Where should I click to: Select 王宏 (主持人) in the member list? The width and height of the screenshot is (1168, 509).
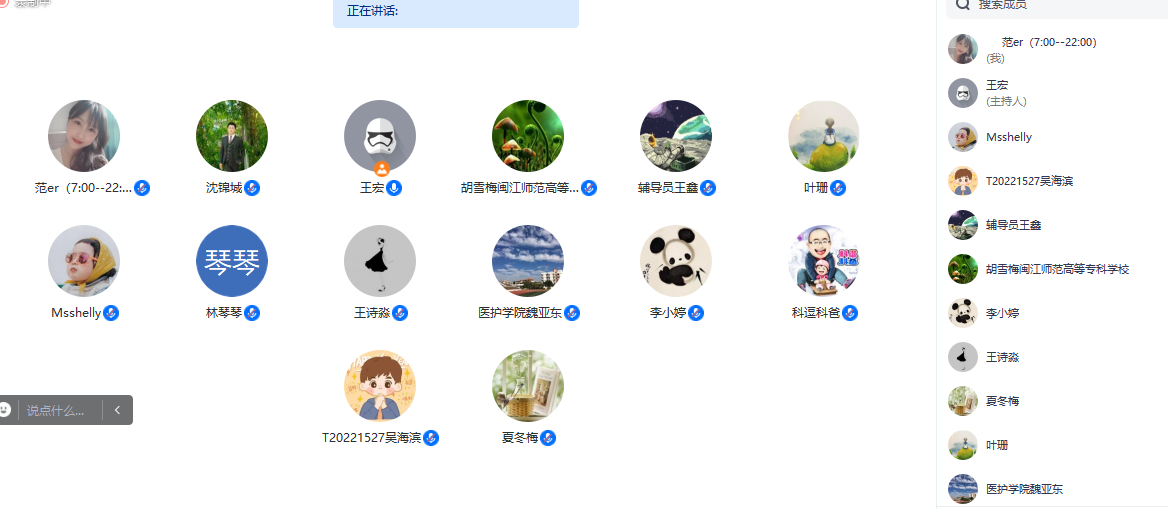(x=1052, y=93)
